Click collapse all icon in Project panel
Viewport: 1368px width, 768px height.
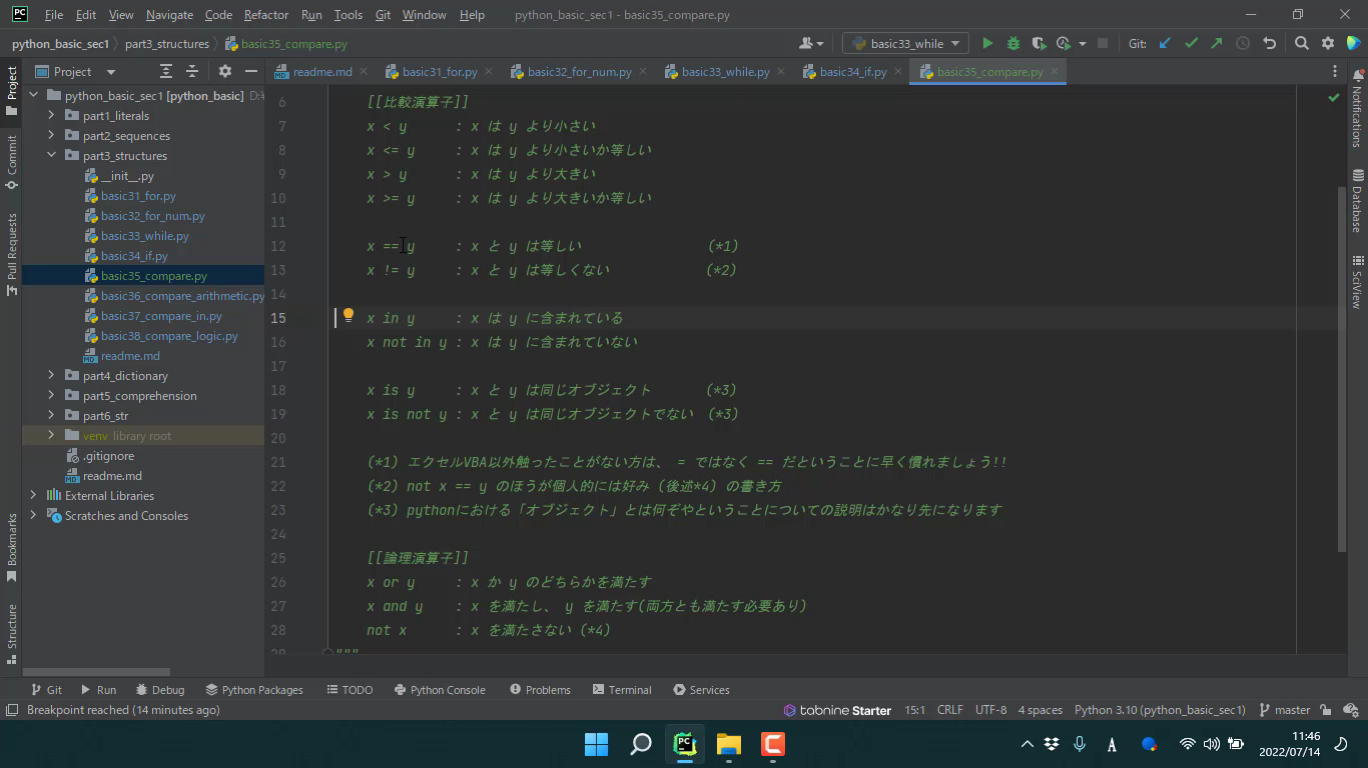click(192, 71)
